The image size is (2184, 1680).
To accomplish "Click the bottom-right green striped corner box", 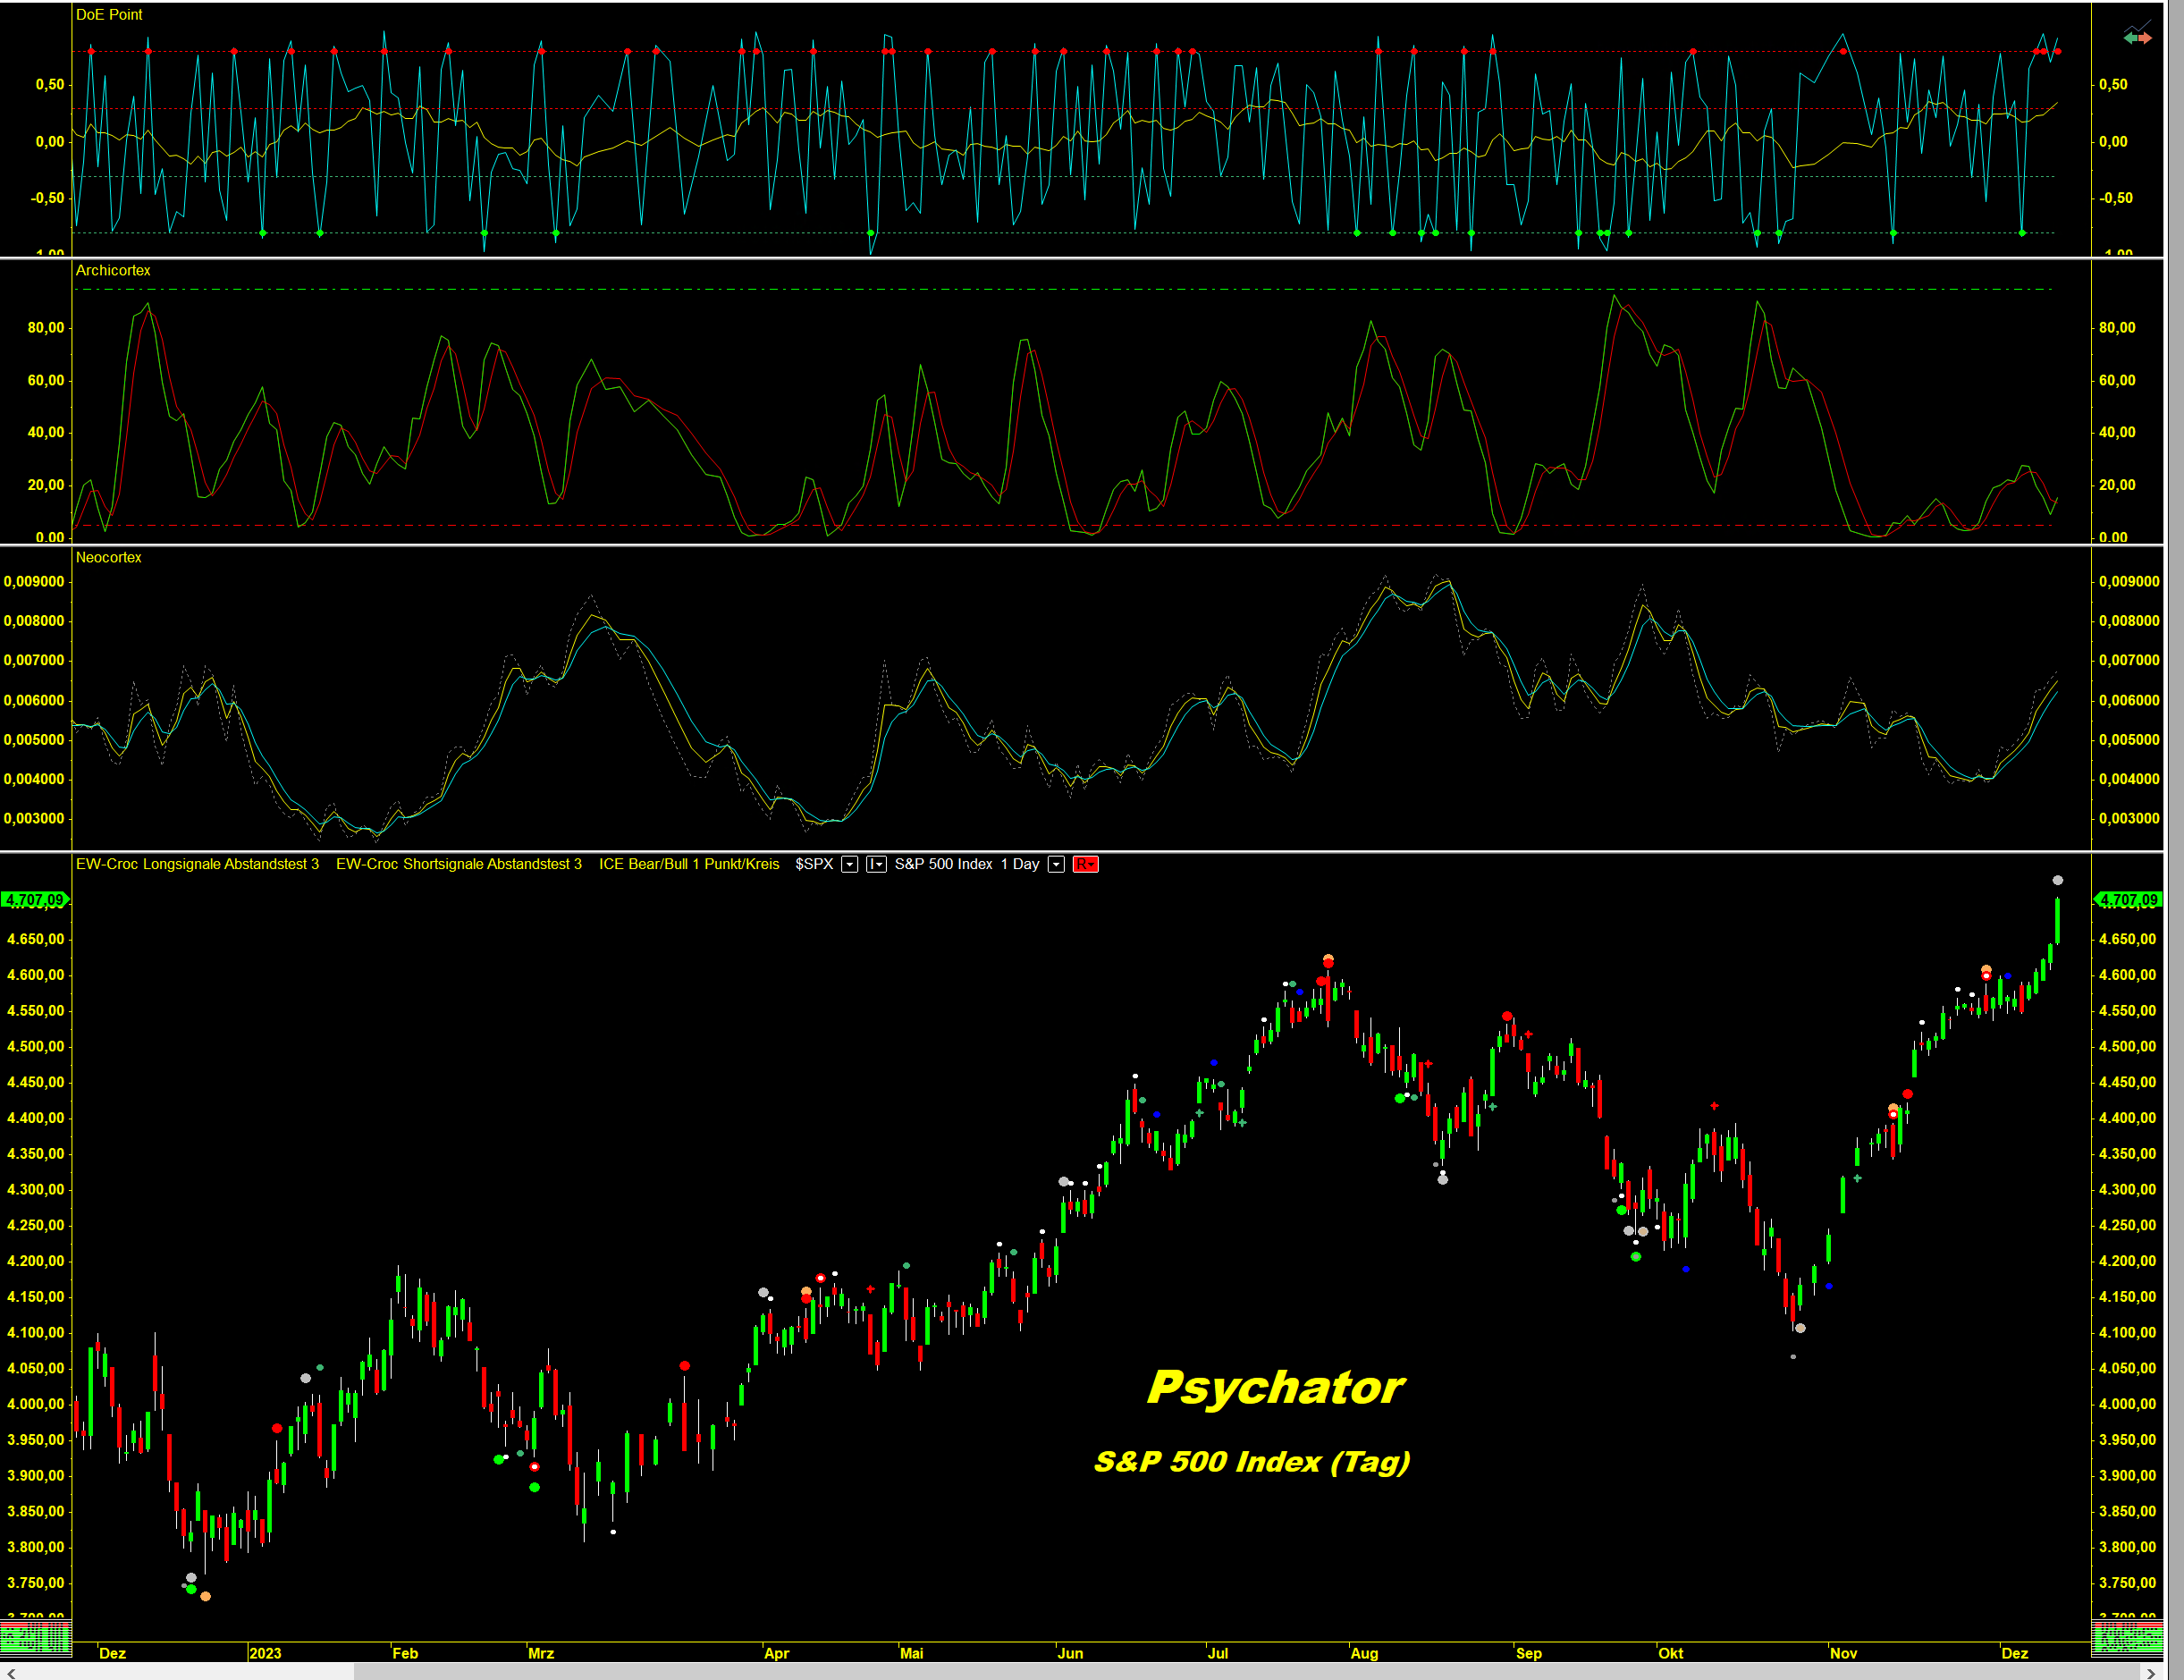I will point(2126,1638).
